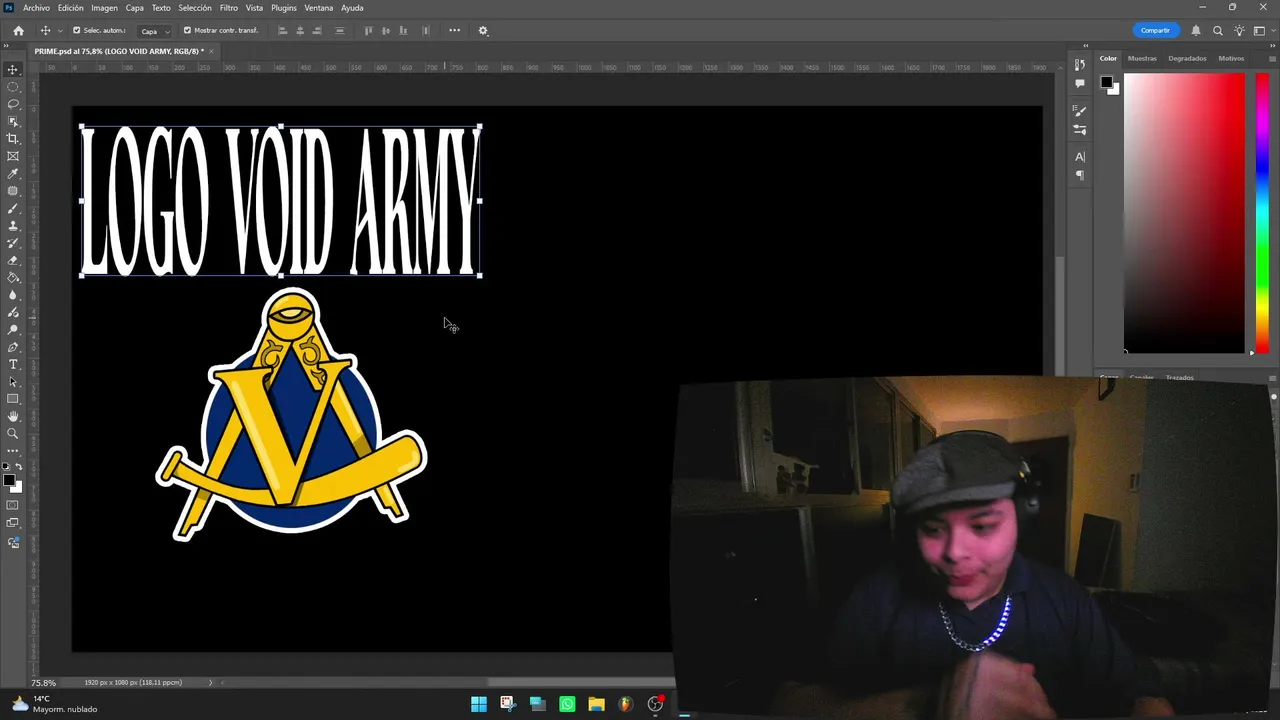Select the Rectangle shape tool
This screenshot has height=720, width=1280.
(13, 399)
